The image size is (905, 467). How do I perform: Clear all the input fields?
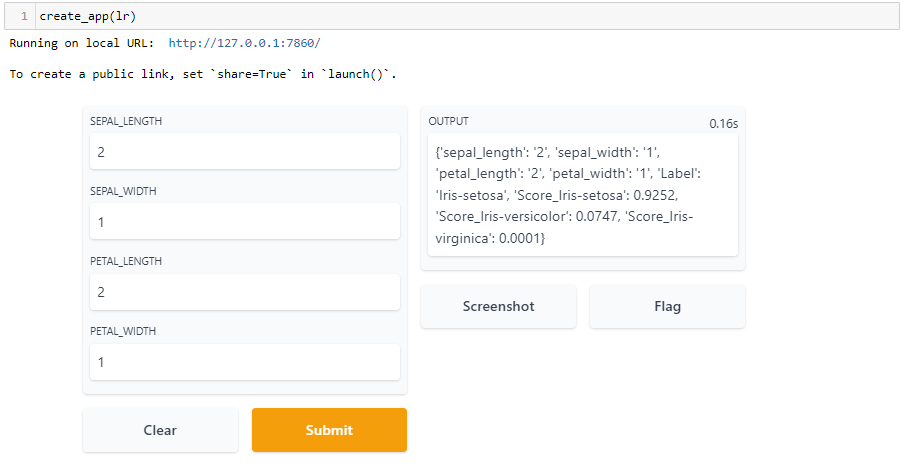(x=160, y=430)
